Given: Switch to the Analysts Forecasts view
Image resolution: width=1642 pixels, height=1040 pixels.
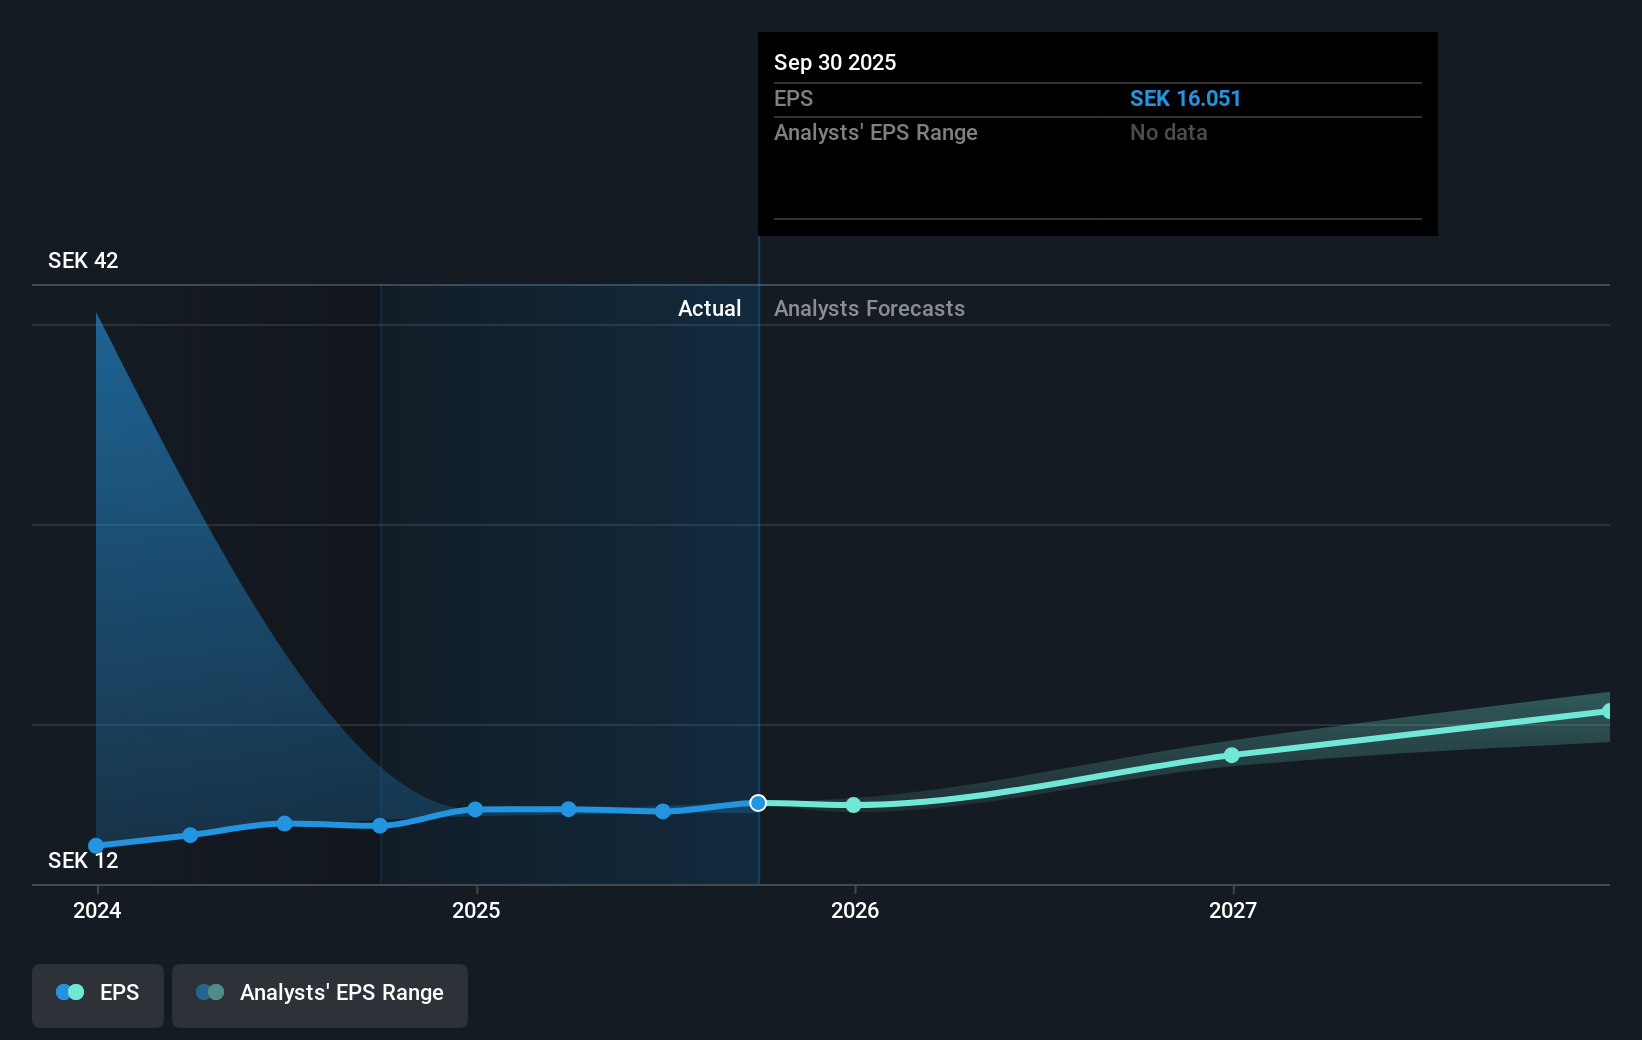Looking at the screenshot, I should click(869, 308).
